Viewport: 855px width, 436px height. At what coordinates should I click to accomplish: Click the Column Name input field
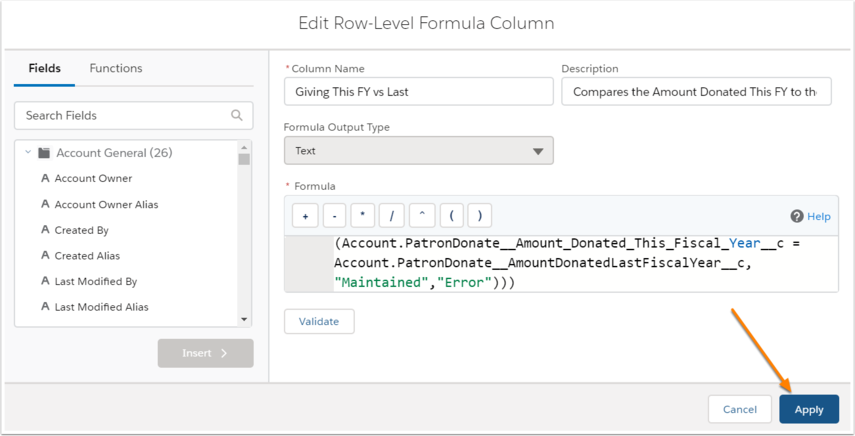click(419, 92)
